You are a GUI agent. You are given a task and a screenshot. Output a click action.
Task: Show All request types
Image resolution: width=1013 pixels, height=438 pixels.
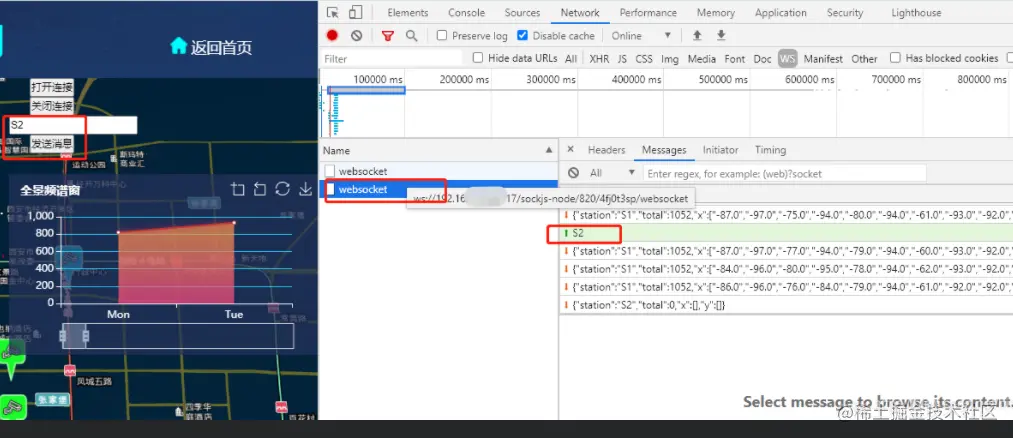pyautogui.click(x=570, y=59)
